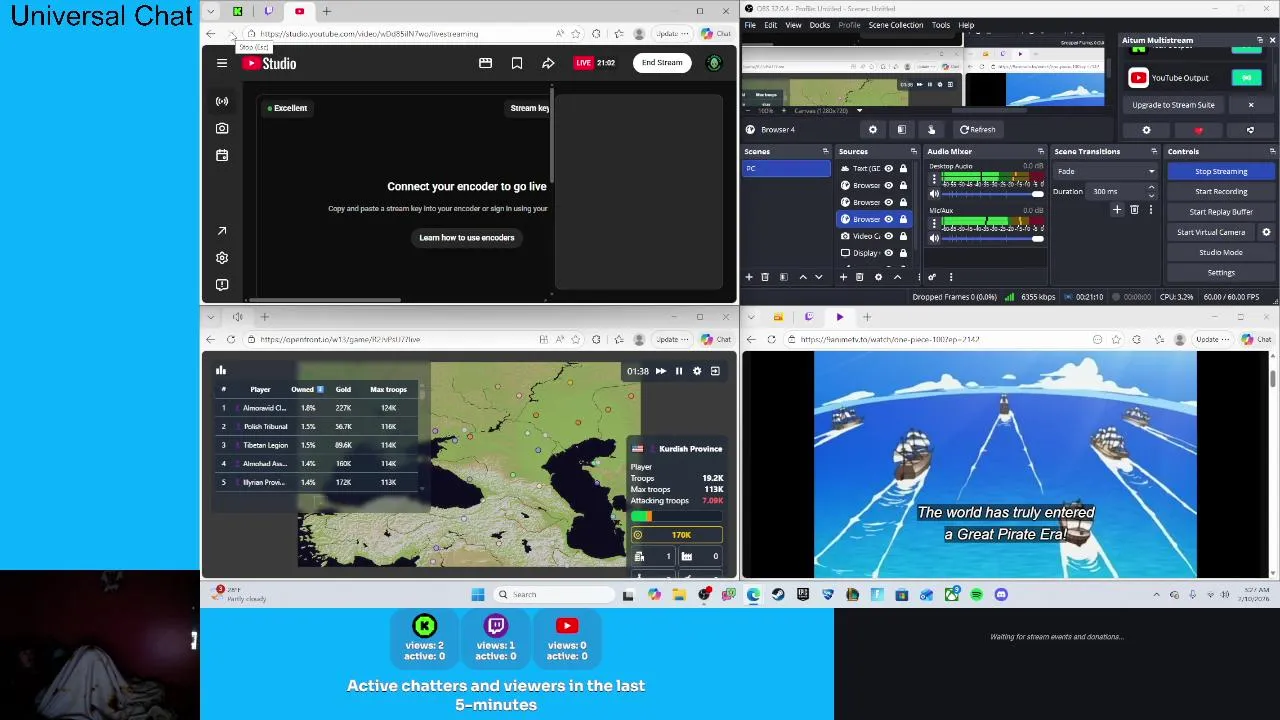Image resolution: width=1280 pixels, height=720 pixels.
Task: Open OpenFront leaderboard bar-chart icon
Action: [221, 370]
